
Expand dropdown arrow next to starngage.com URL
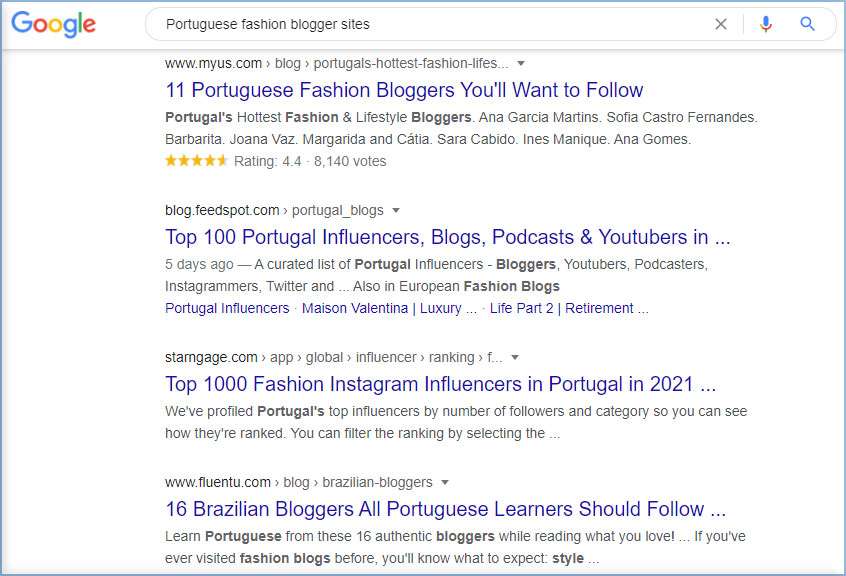click(x=515, y=358)
